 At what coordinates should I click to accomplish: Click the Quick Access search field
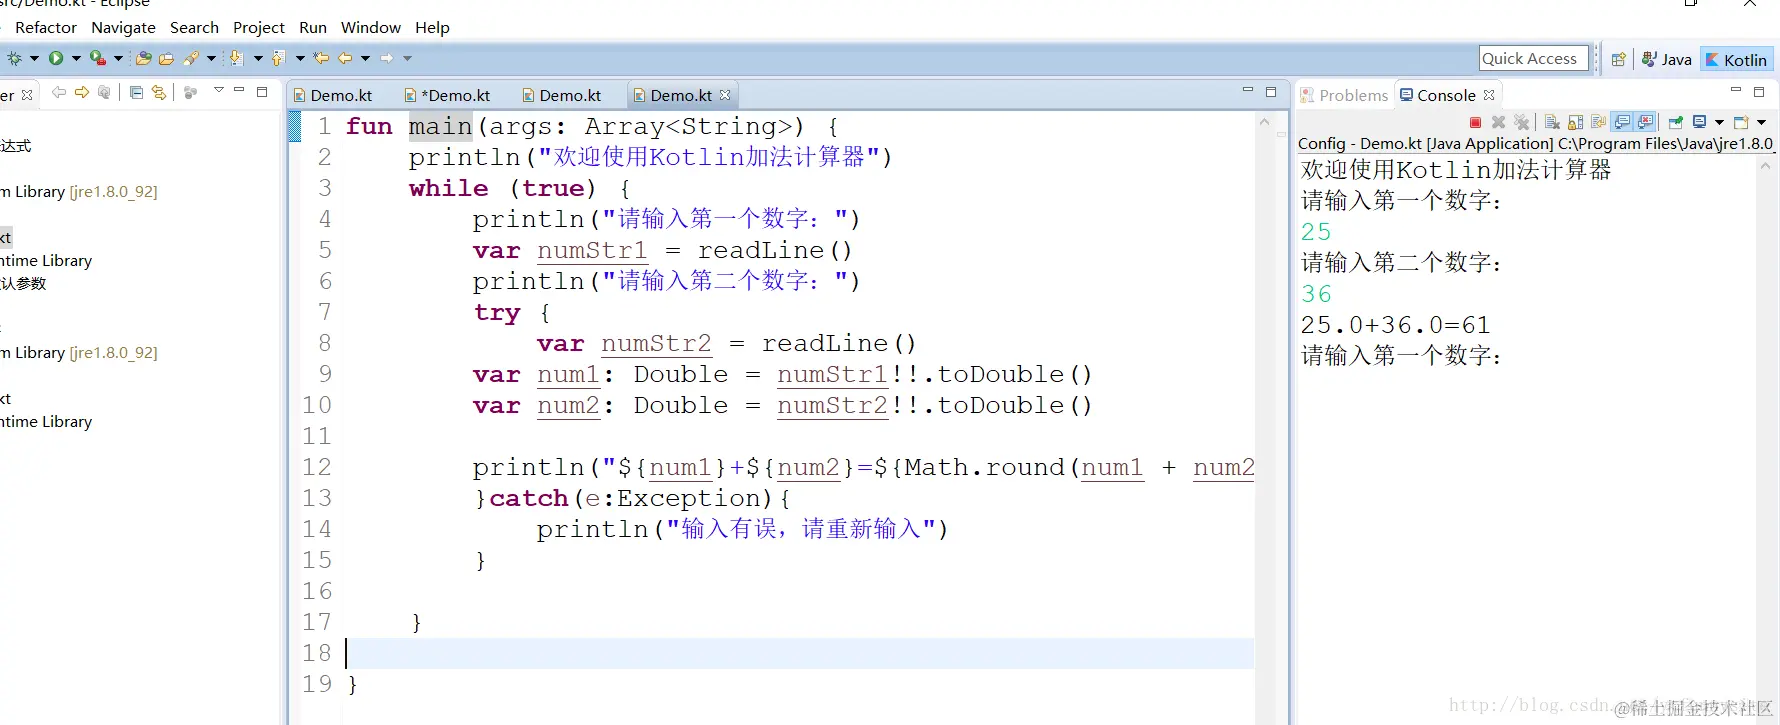point(1533,58)
